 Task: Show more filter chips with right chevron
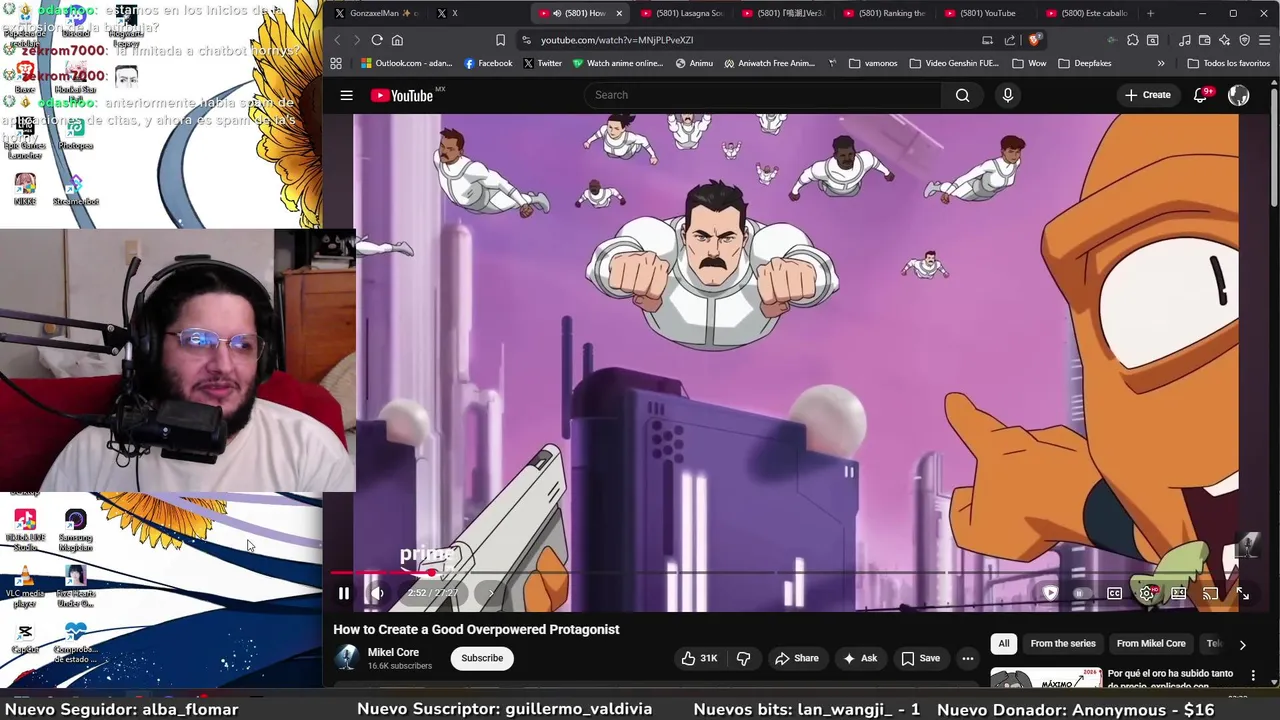[x=1242, y=645]
